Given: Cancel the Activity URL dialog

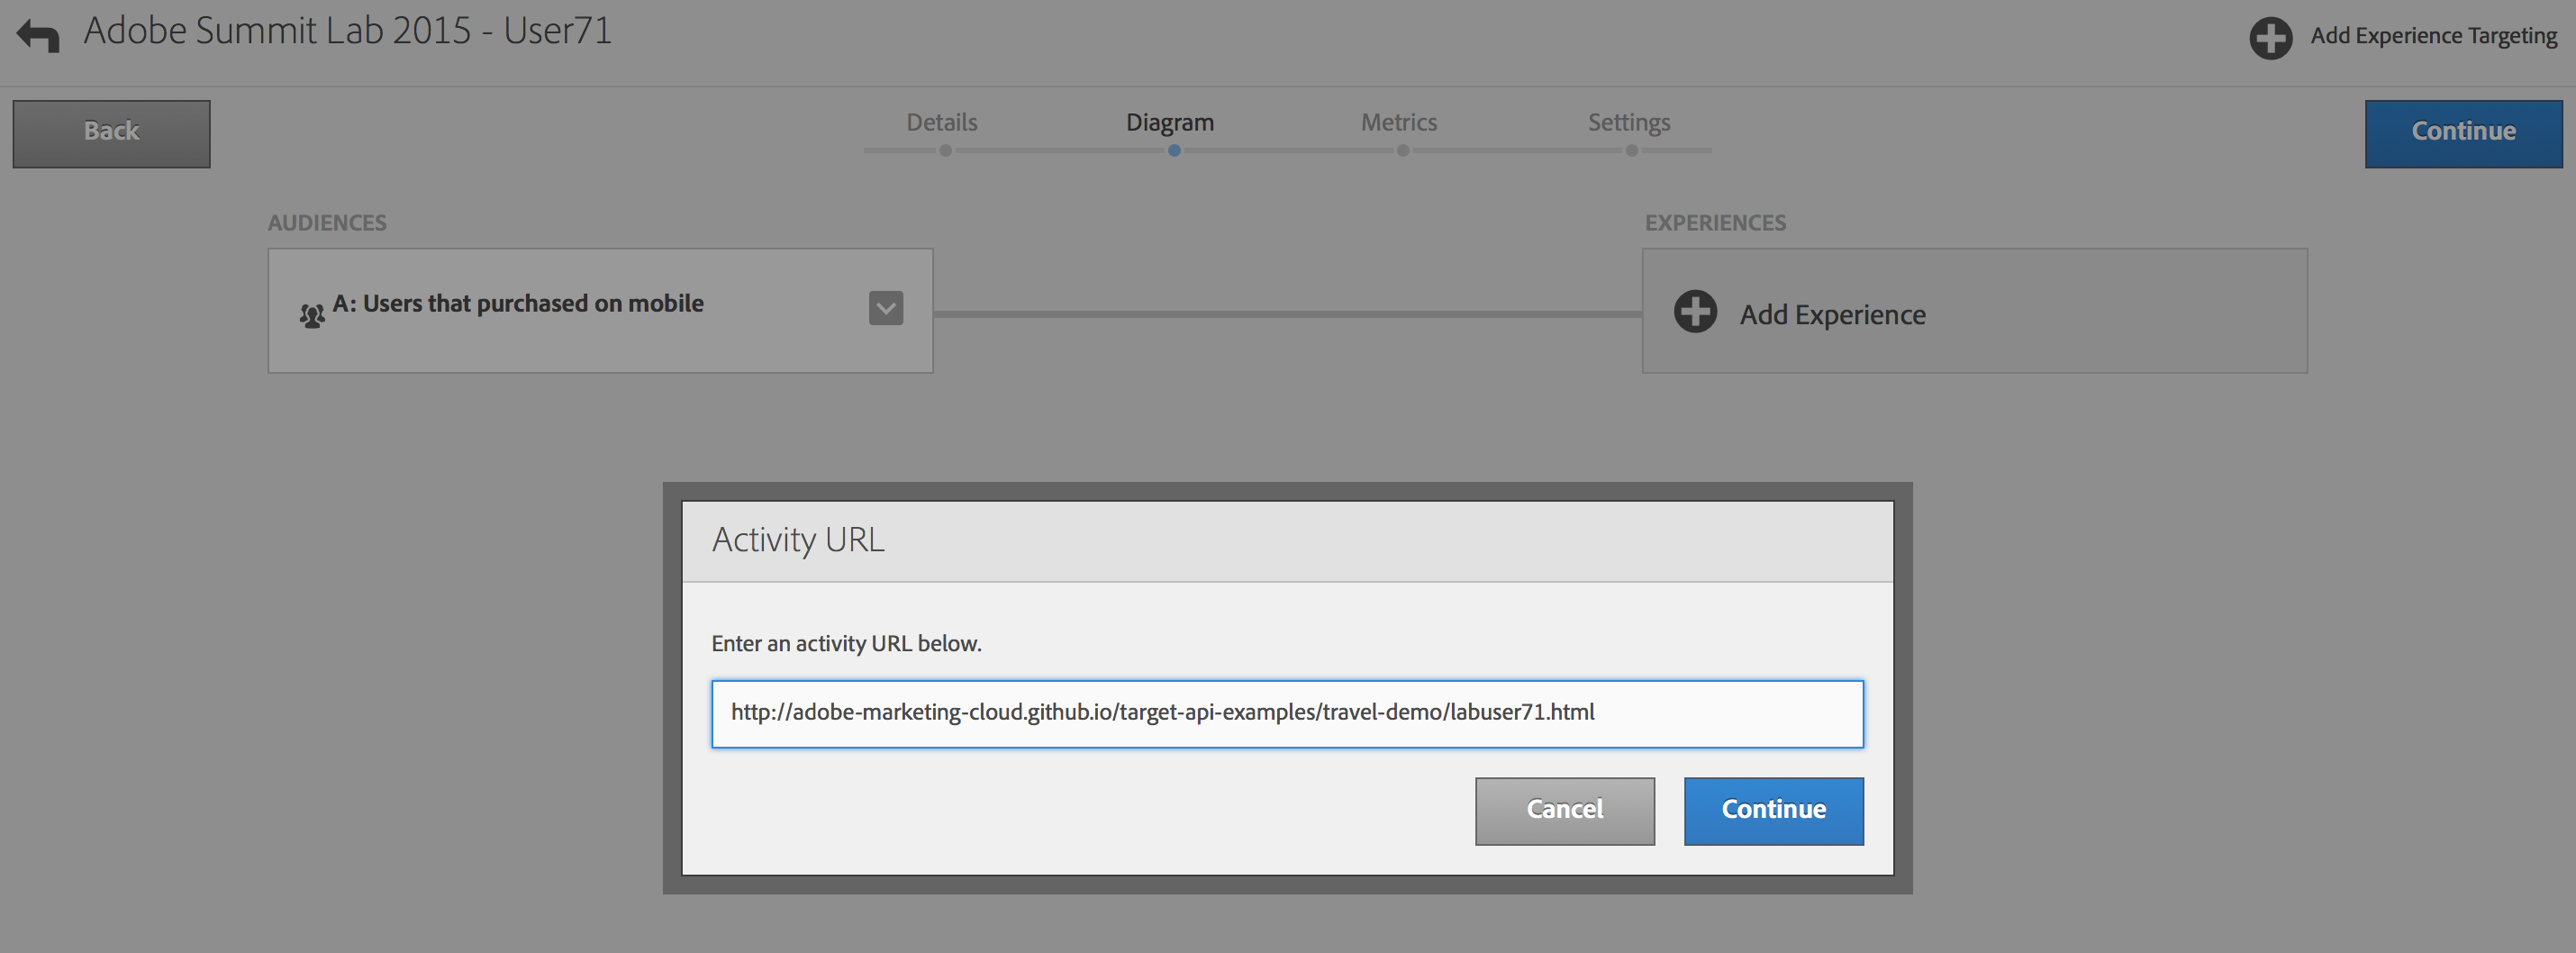Looking at the screenshot, I should 1564,810.
